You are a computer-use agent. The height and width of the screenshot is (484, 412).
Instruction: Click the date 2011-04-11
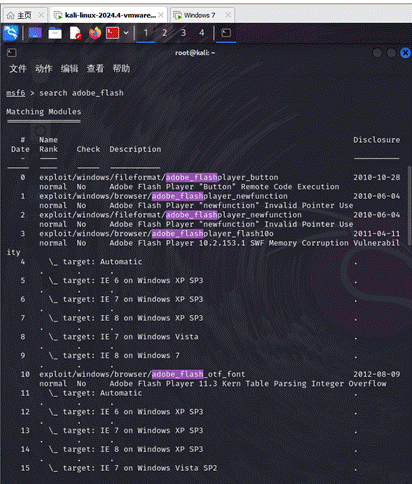click(377, 233)
